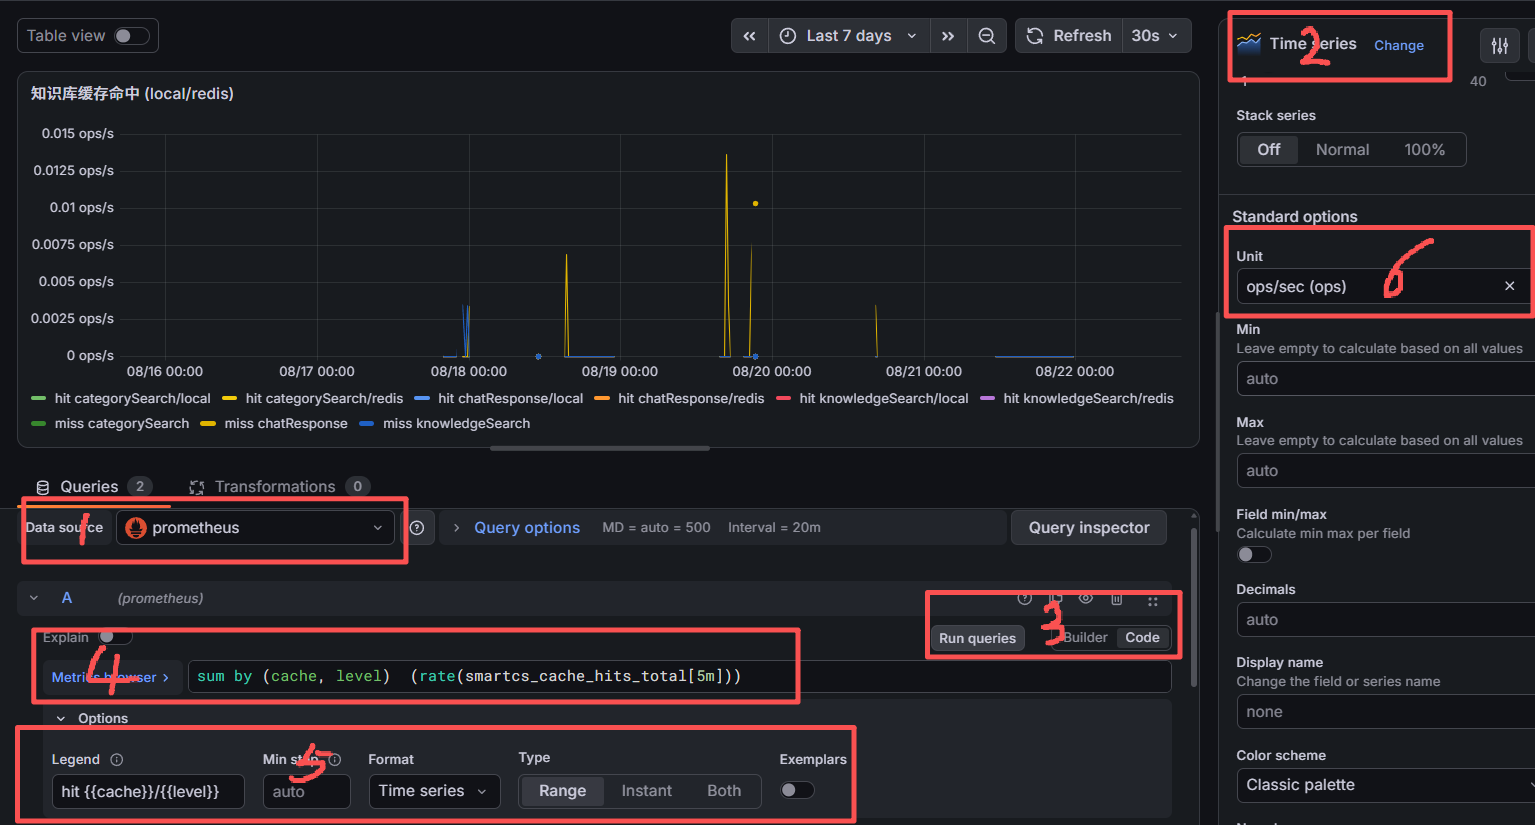The image size is (1535, 825).
Task: Open the Metrics browser
Action: tap(110, 677)
